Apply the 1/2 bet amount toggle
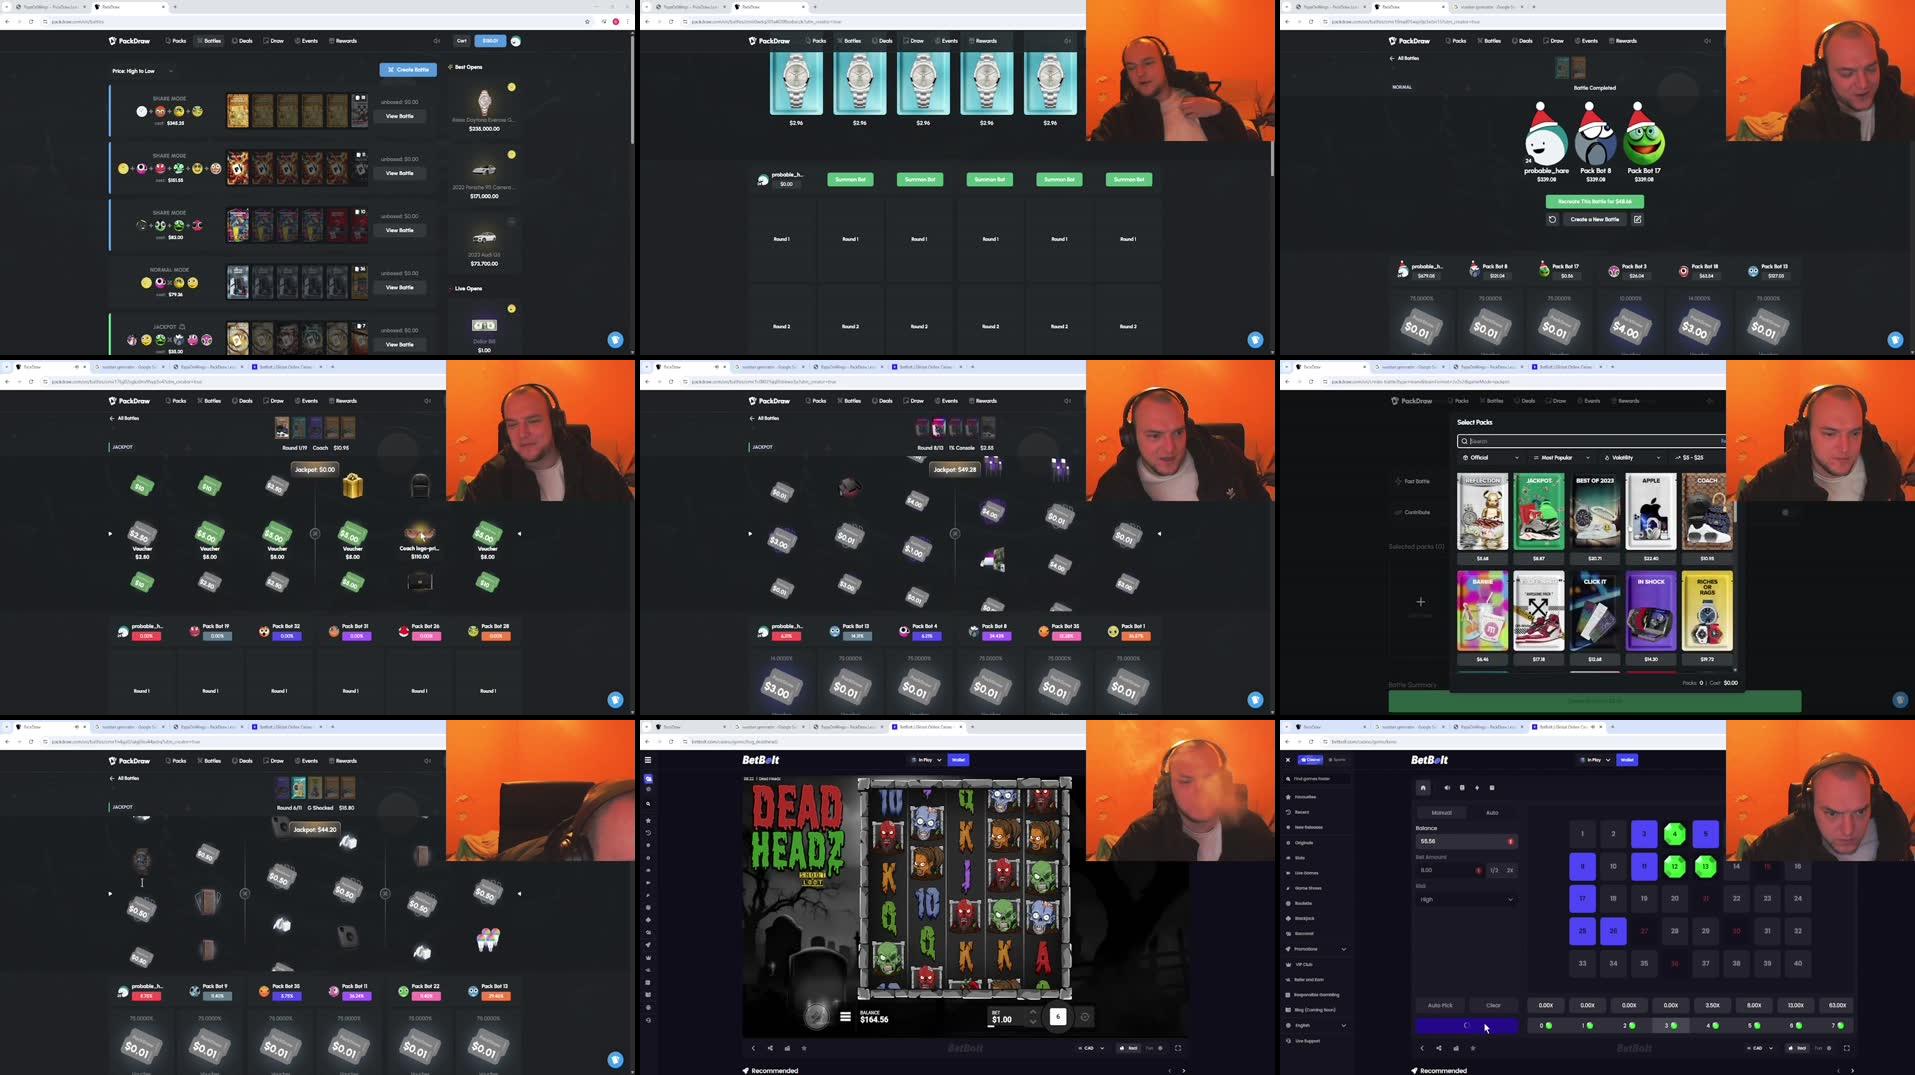 (x=1494, y=870)
